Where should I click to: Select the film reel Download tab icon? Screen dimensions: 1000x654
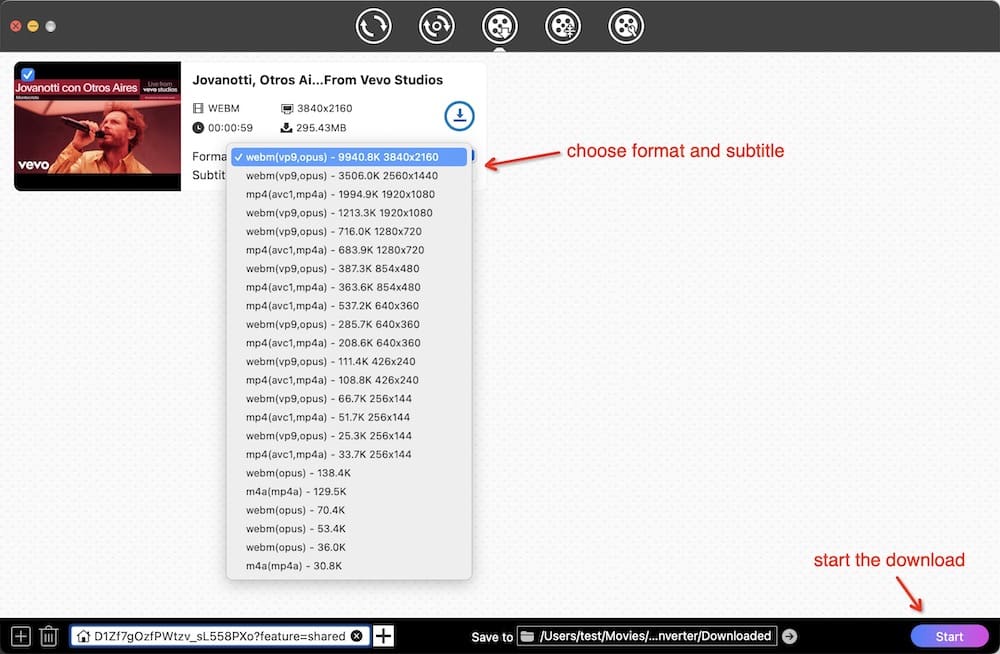(x=500, y=26)
